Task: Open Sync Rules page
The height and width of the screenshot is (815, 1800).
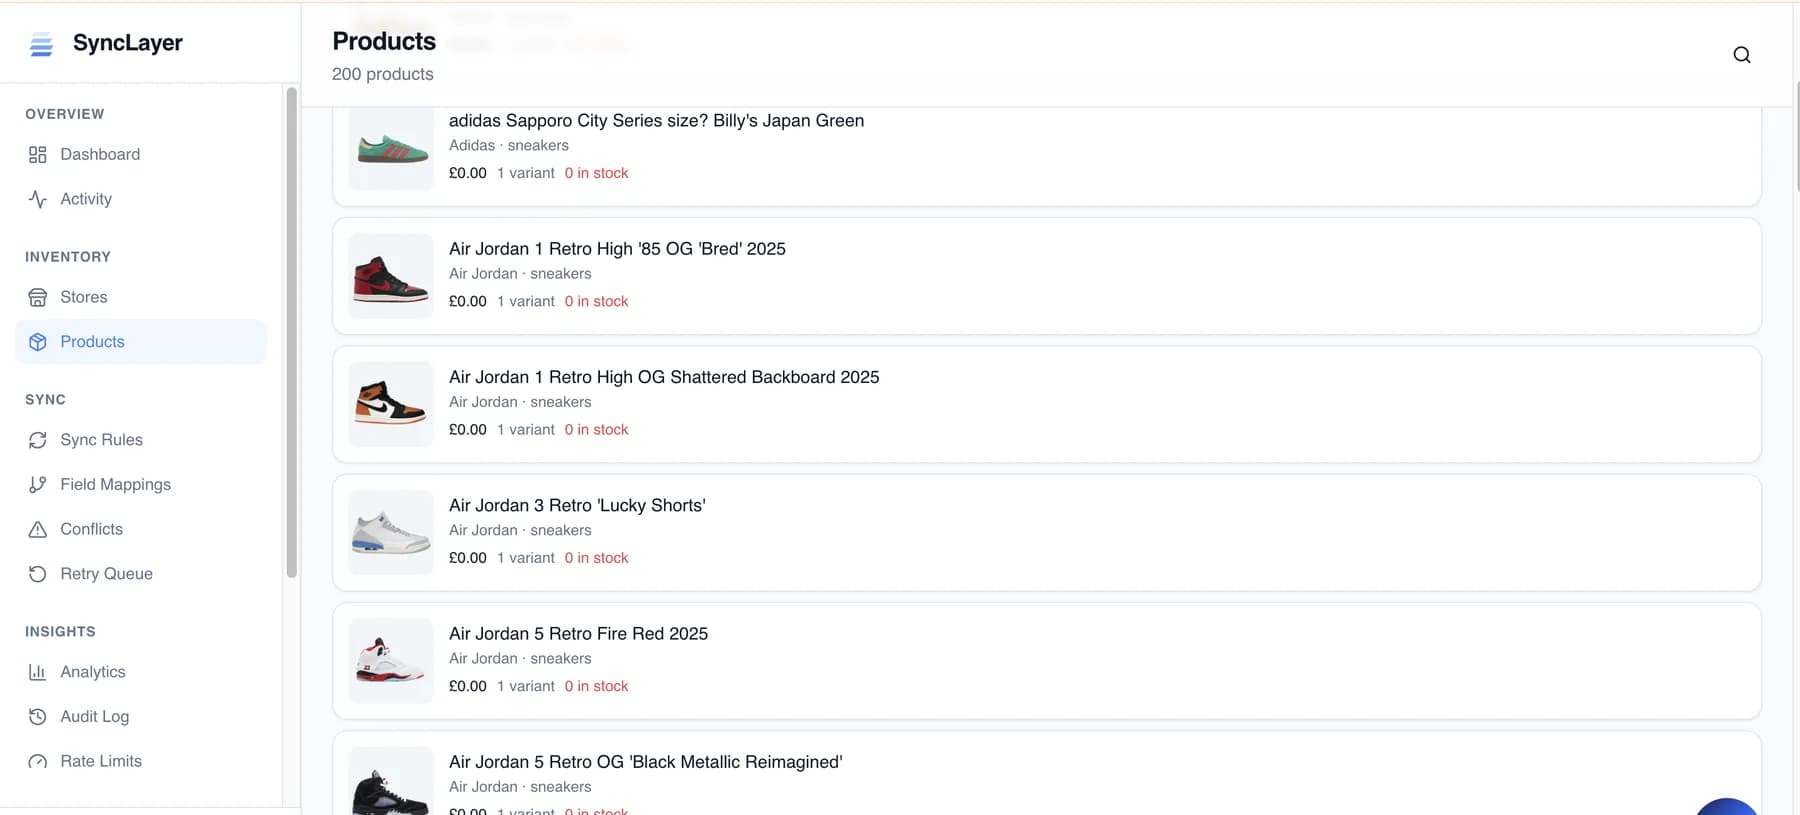Action: [x=141, y=440]
